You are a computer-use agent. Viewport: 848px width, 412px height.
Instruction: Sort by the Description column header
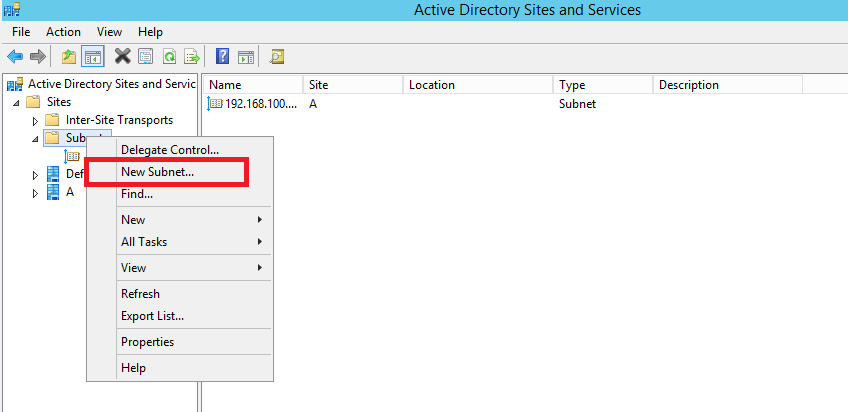click(728, 85)
